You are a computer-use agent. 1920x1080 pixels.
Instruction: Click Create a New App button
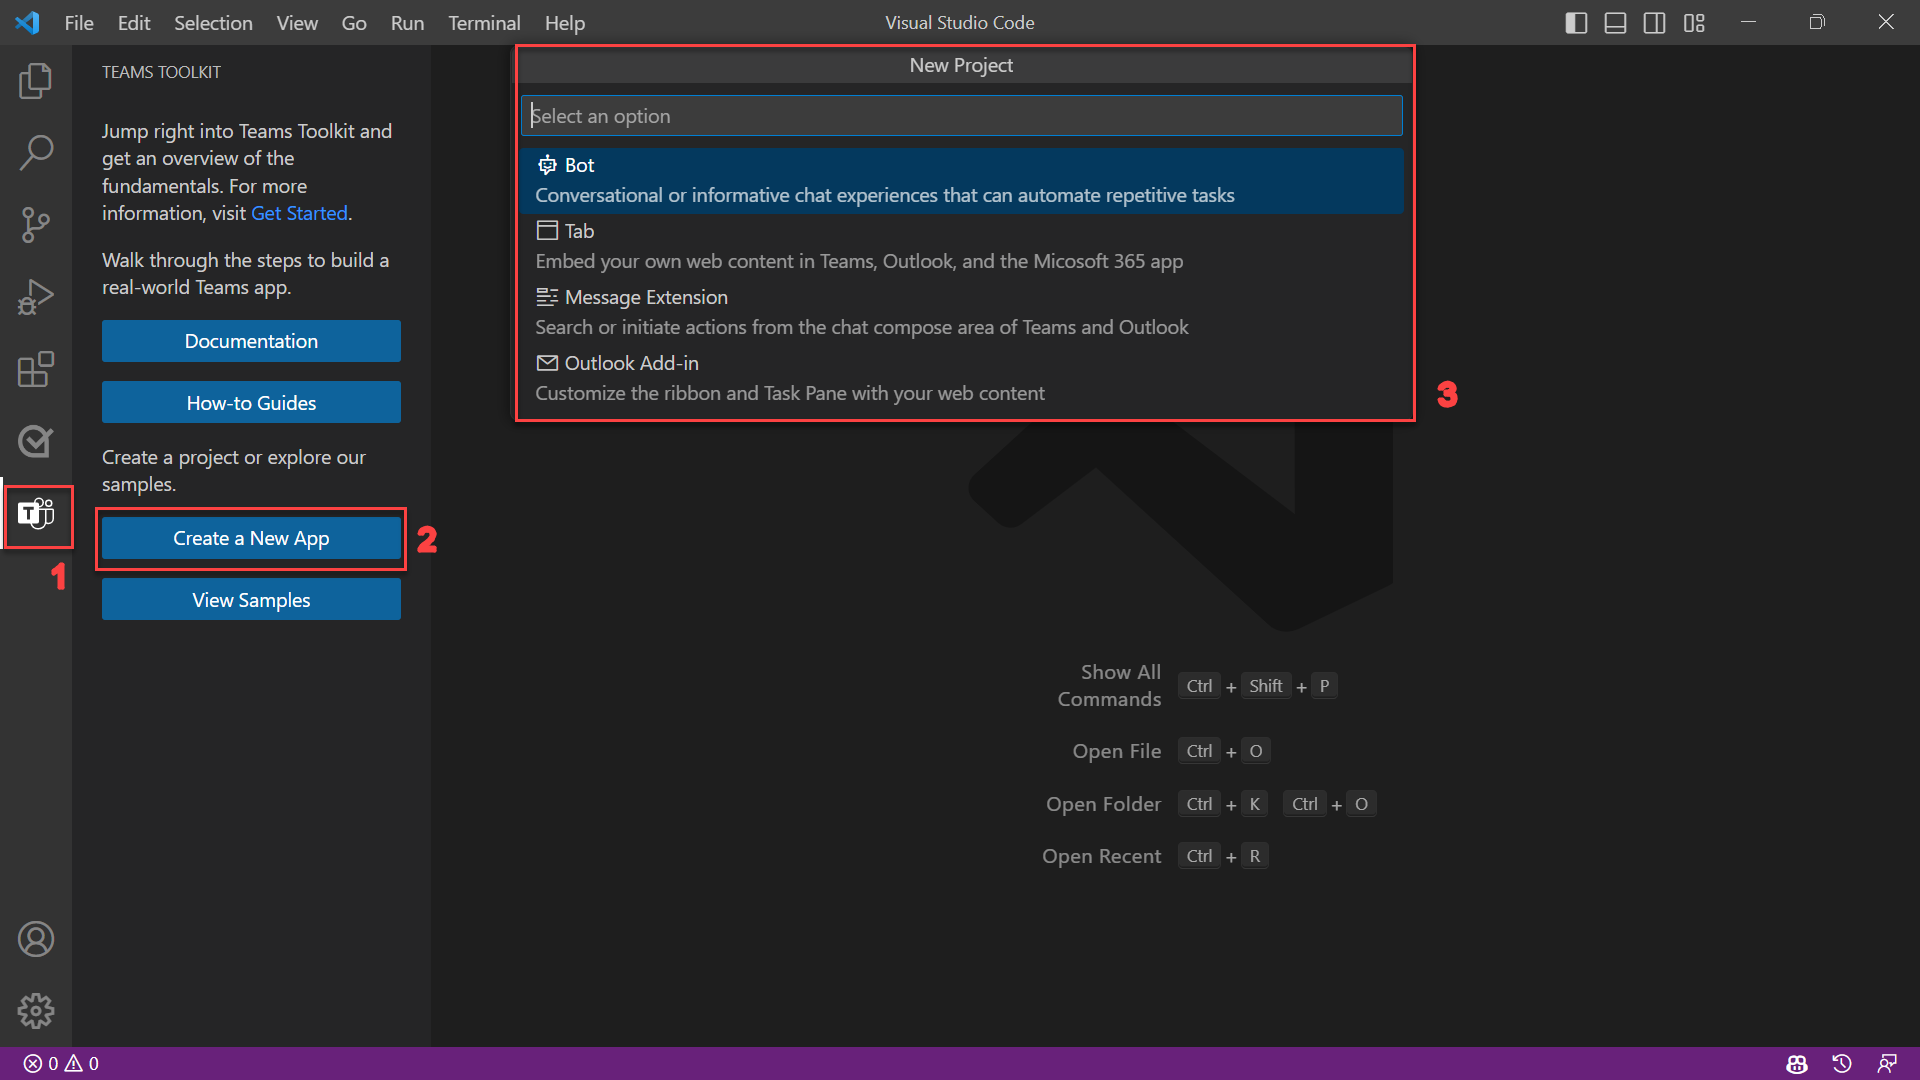pos(251,537)
